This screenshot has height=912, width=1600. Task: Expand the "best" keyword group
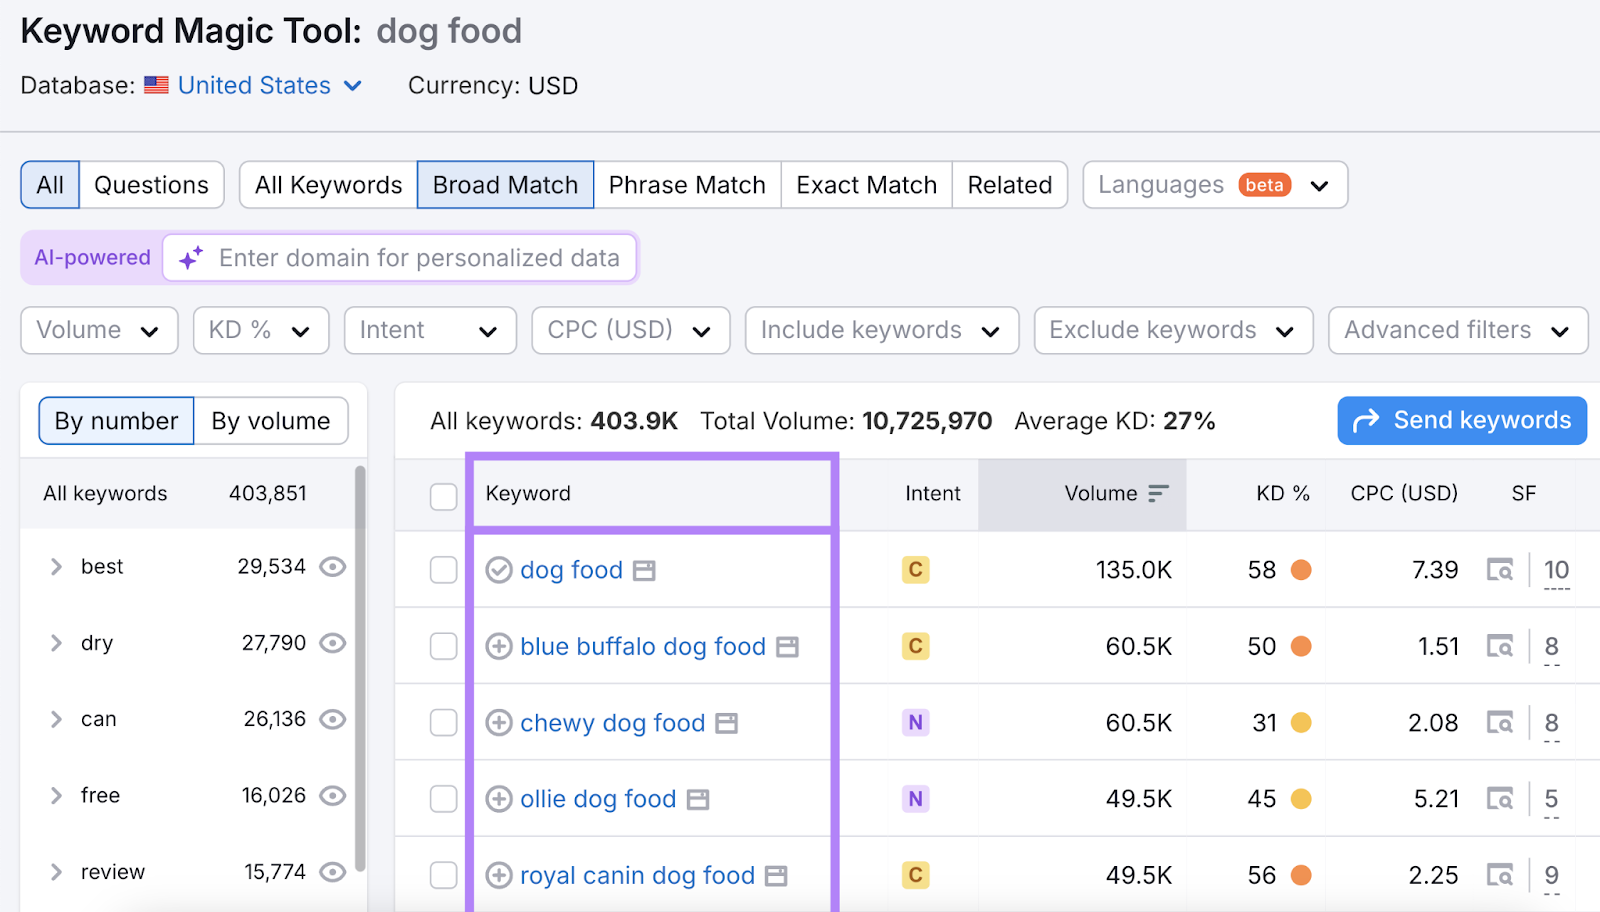tap(57, 566)
